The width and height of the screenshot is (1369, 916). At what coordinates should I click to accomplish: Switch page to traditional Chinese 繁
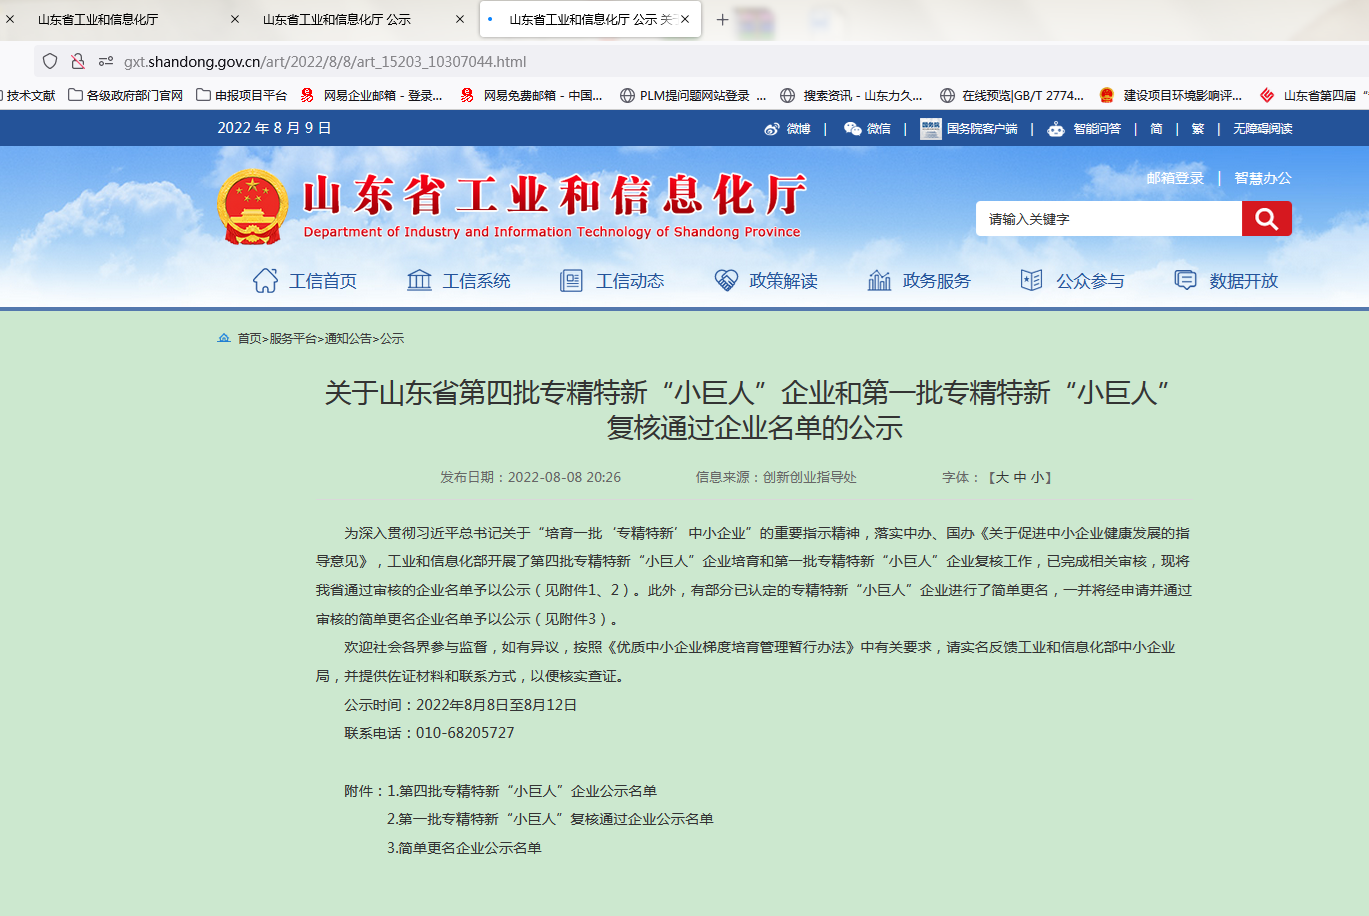click(1197, 128)
